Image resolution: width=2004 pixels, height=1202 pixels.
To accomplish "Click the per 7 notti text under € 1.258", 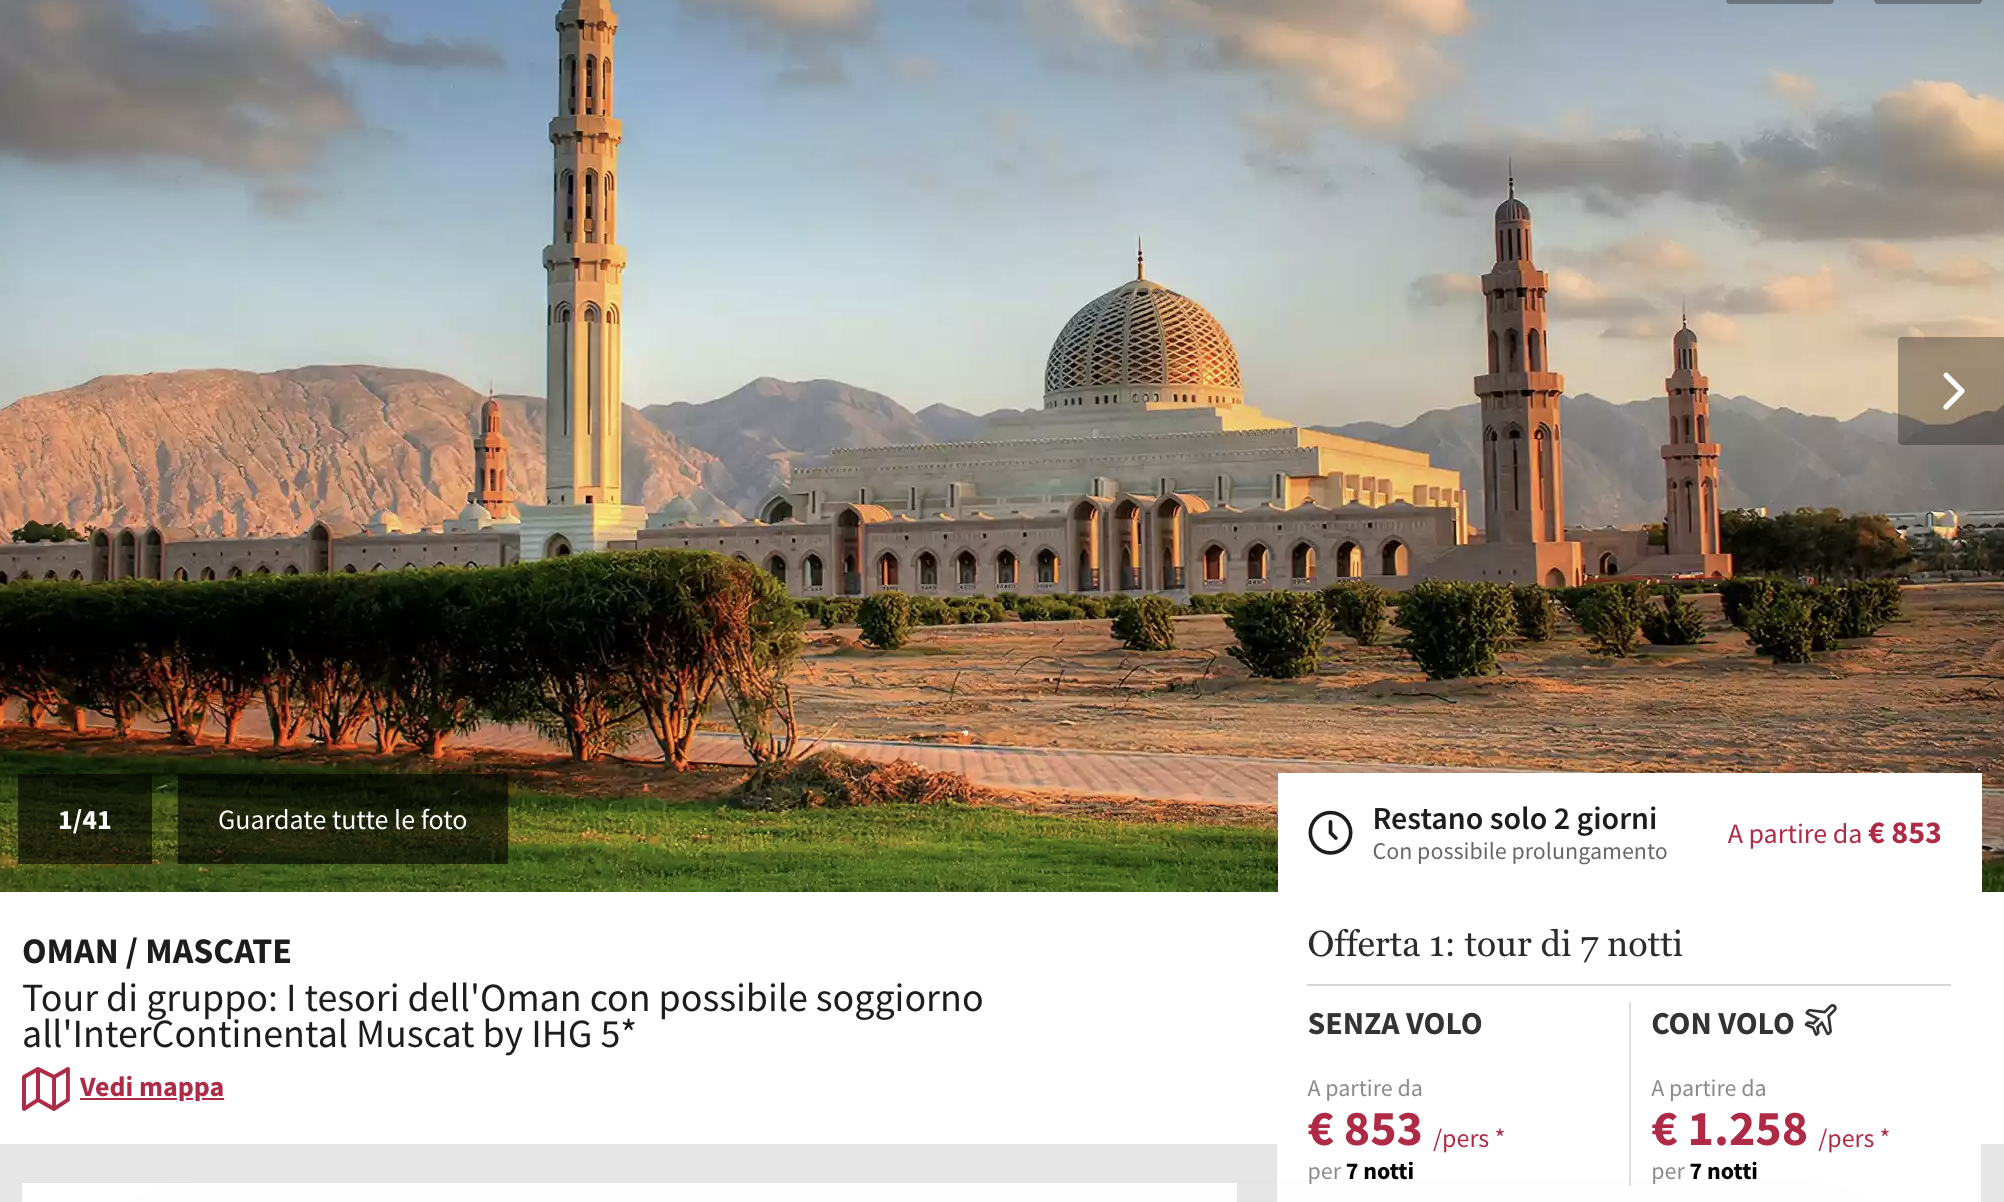I will point(1704,1171).
